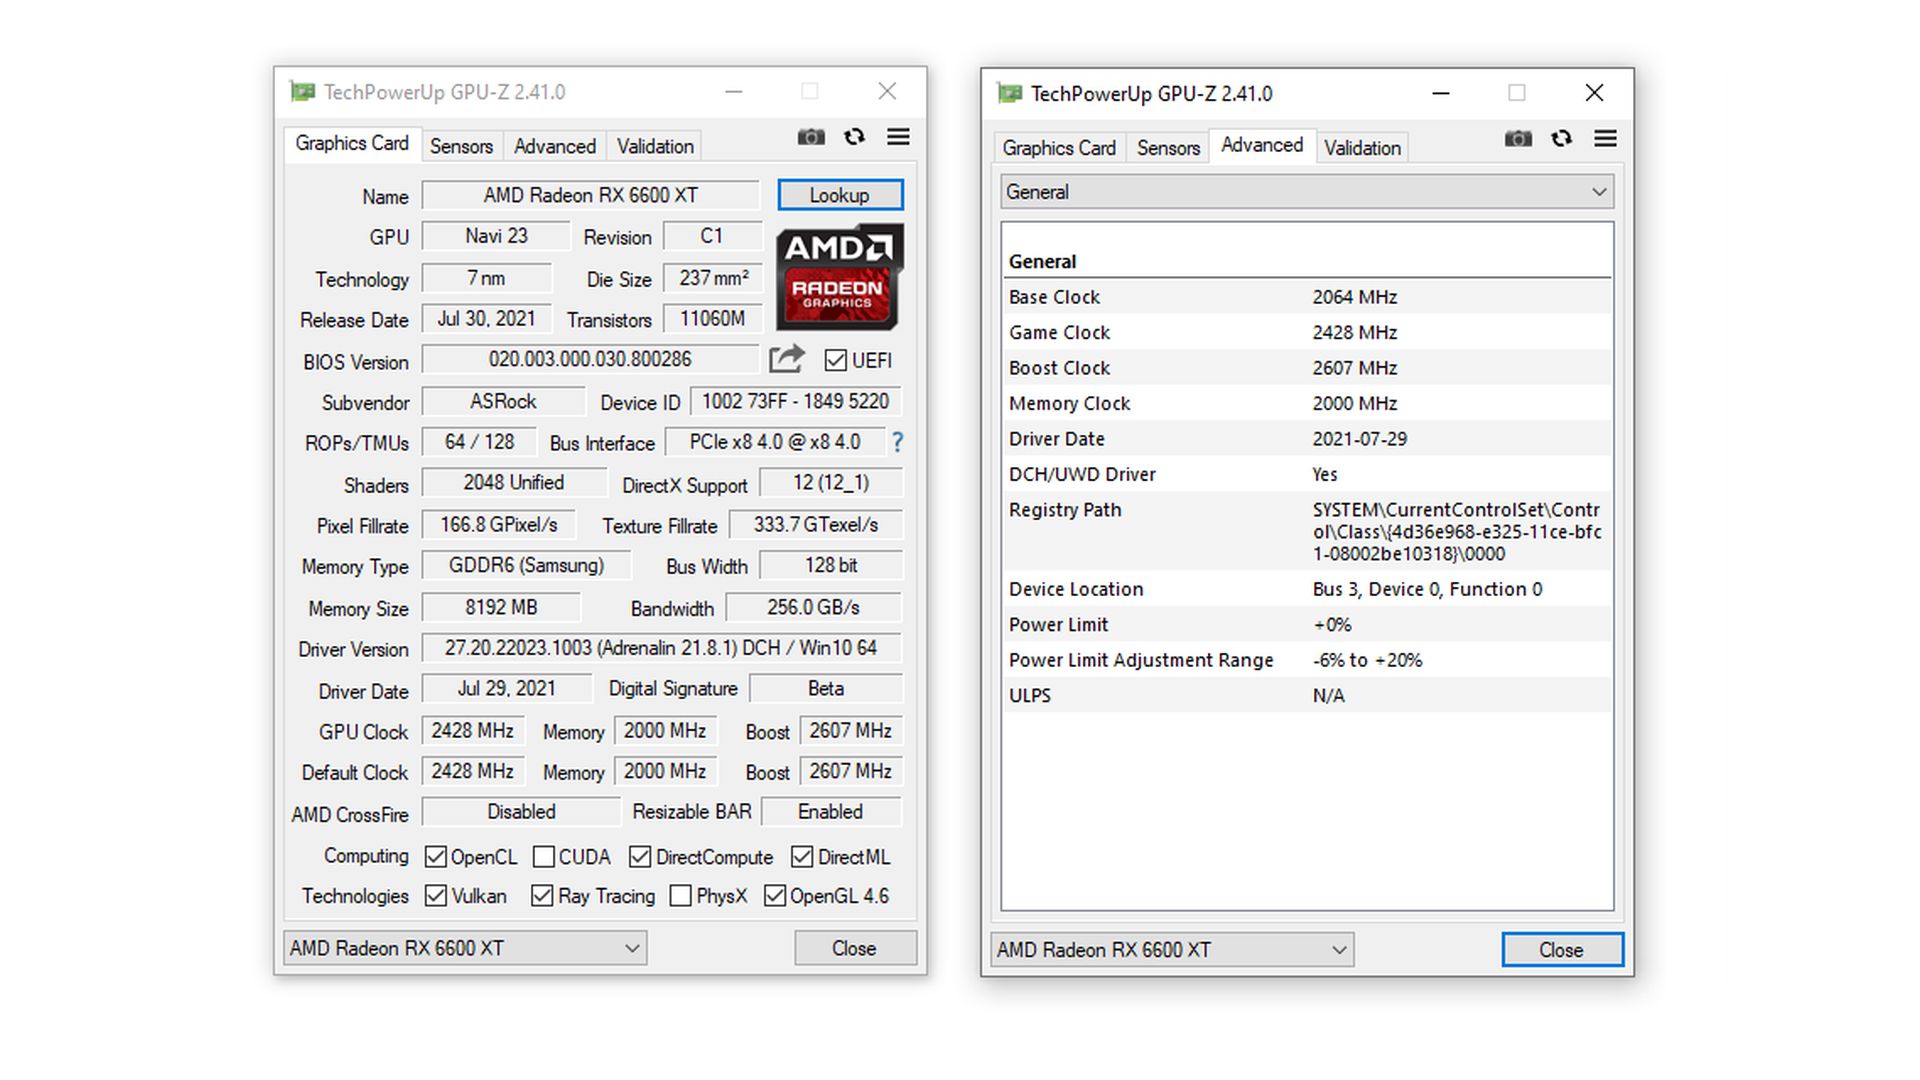Switch to Sensors tab in left window
The height and width of the screenshot is (1080, 1920).
461,146
